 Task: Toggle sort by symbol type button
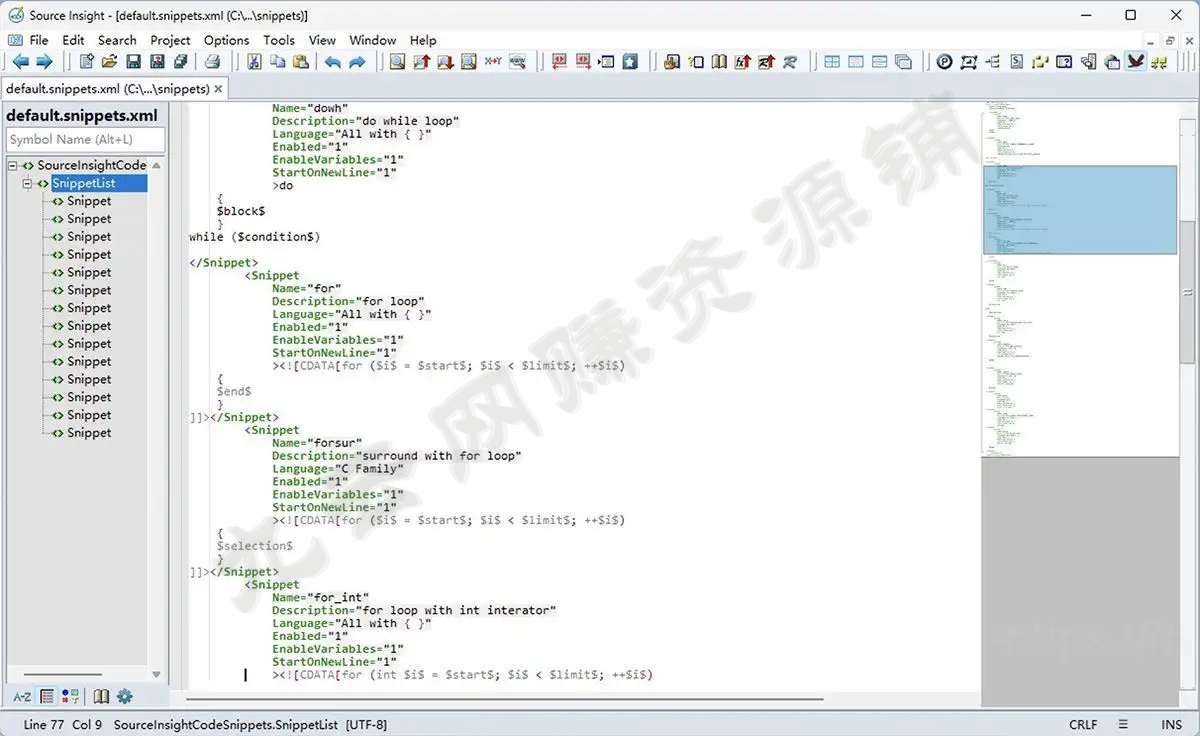pyautogui.click(x=70, y=697)
